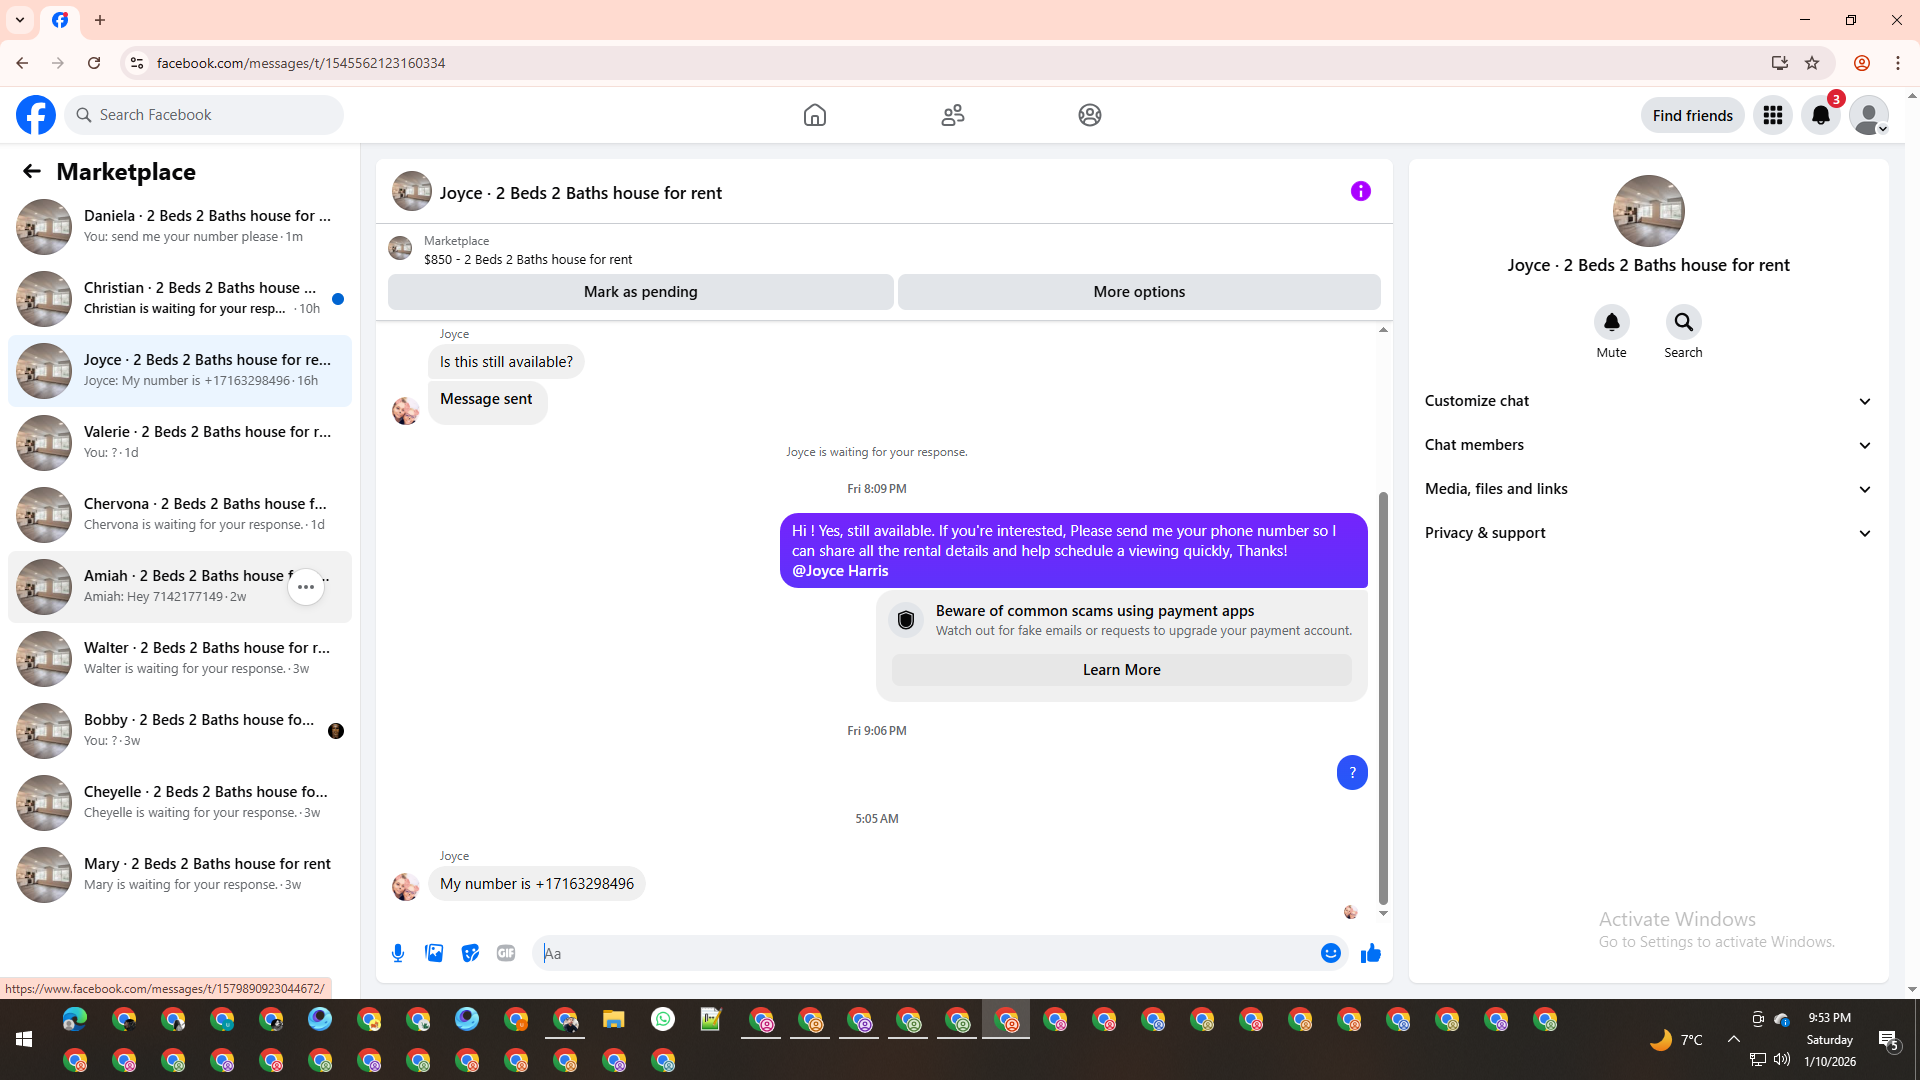Open the notifications bell
Image resolution: width=1920 pixels, height=1080 pixels.
click(1820, 115)
